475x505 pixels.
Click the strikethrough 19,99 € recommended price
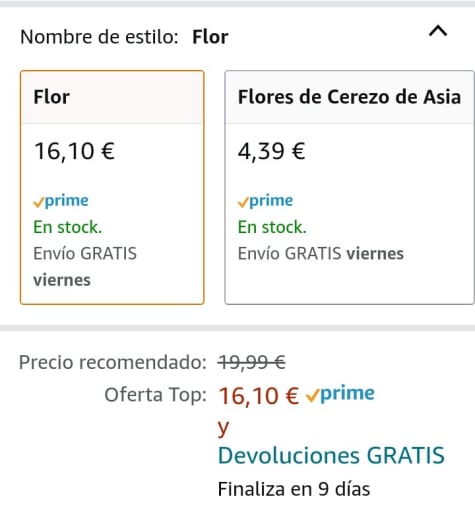[x=252, y=362]
